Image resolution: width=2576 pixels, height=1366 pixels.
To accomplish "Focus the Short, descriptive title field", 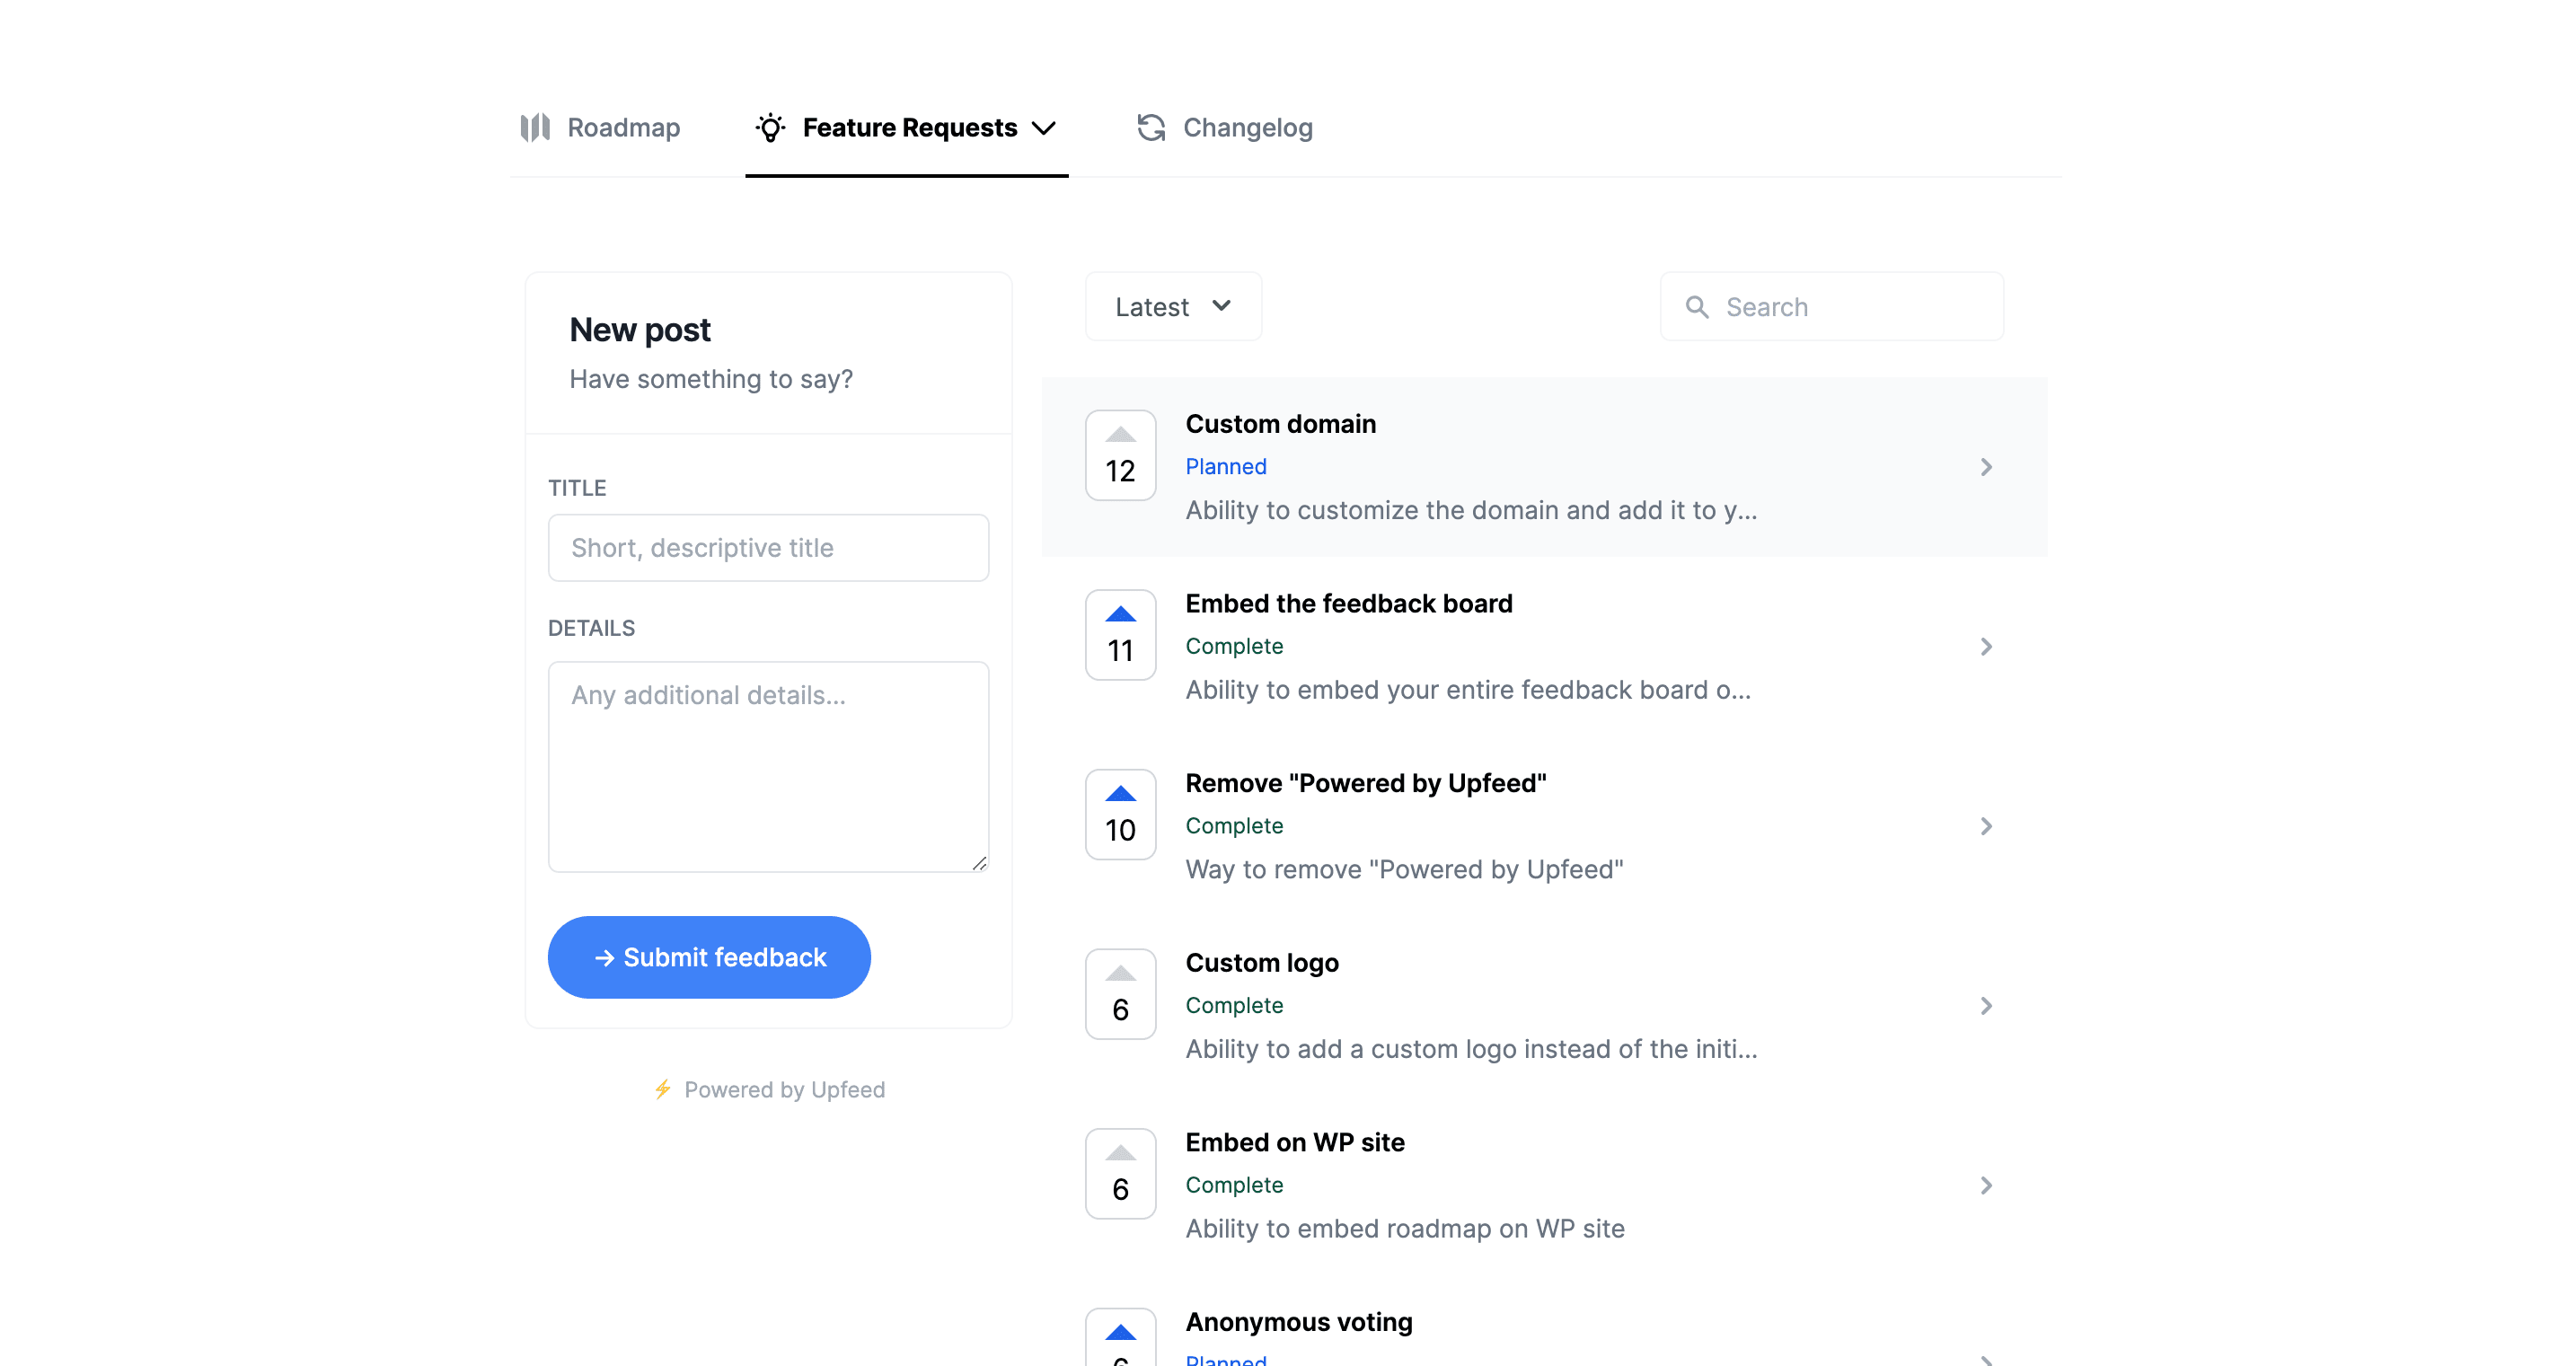I will tap(768, 548).
